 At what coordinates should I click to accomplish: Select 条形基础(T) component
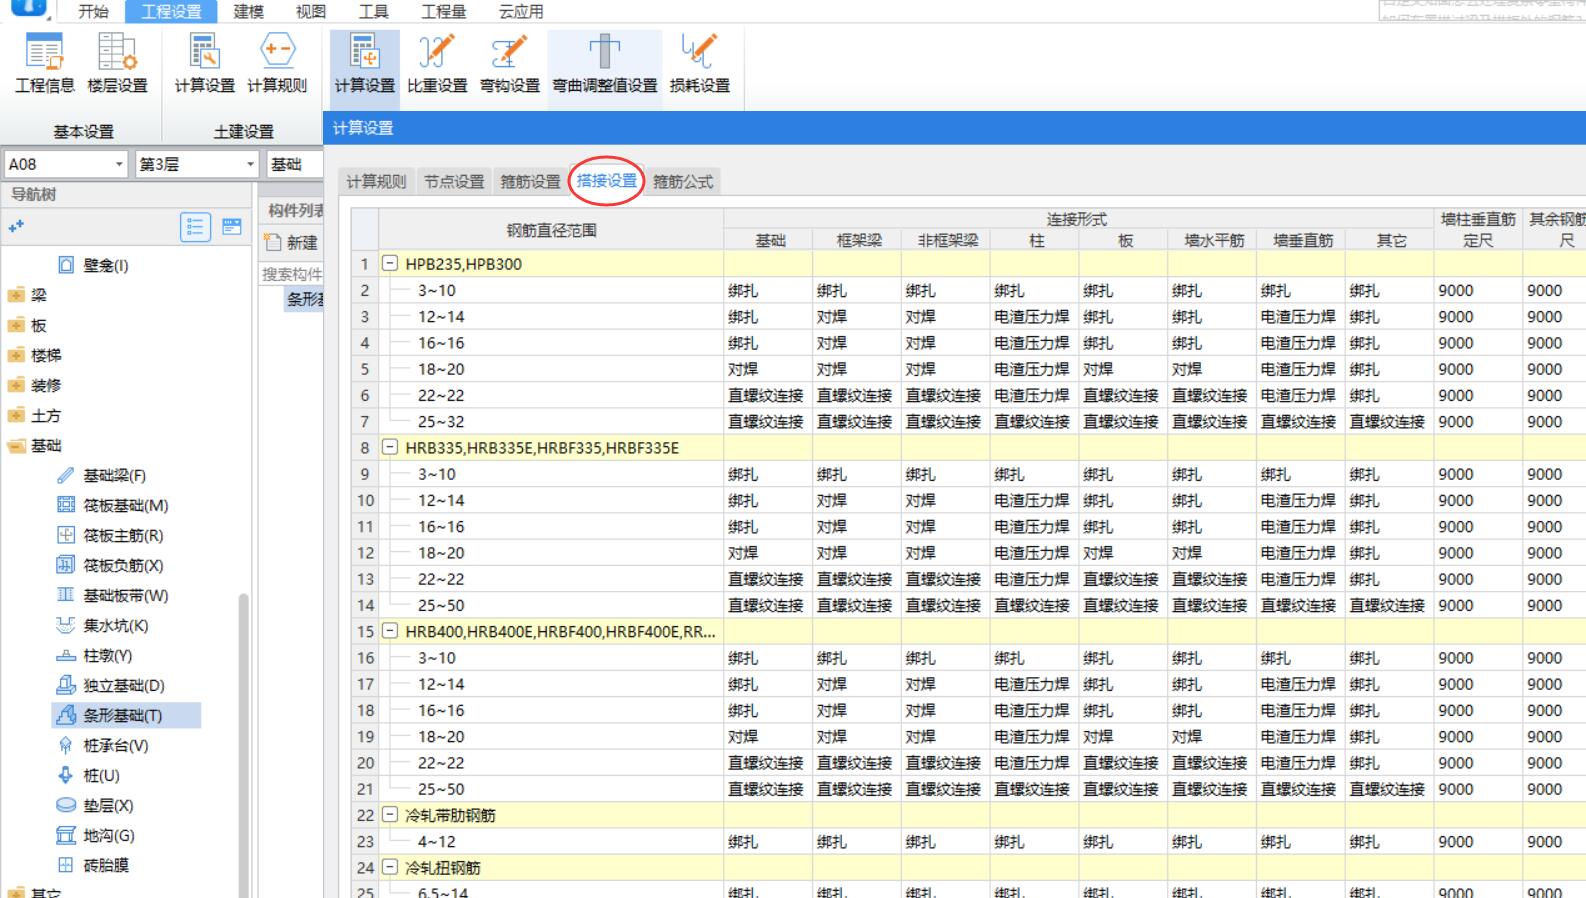click(x=126, y=715)
